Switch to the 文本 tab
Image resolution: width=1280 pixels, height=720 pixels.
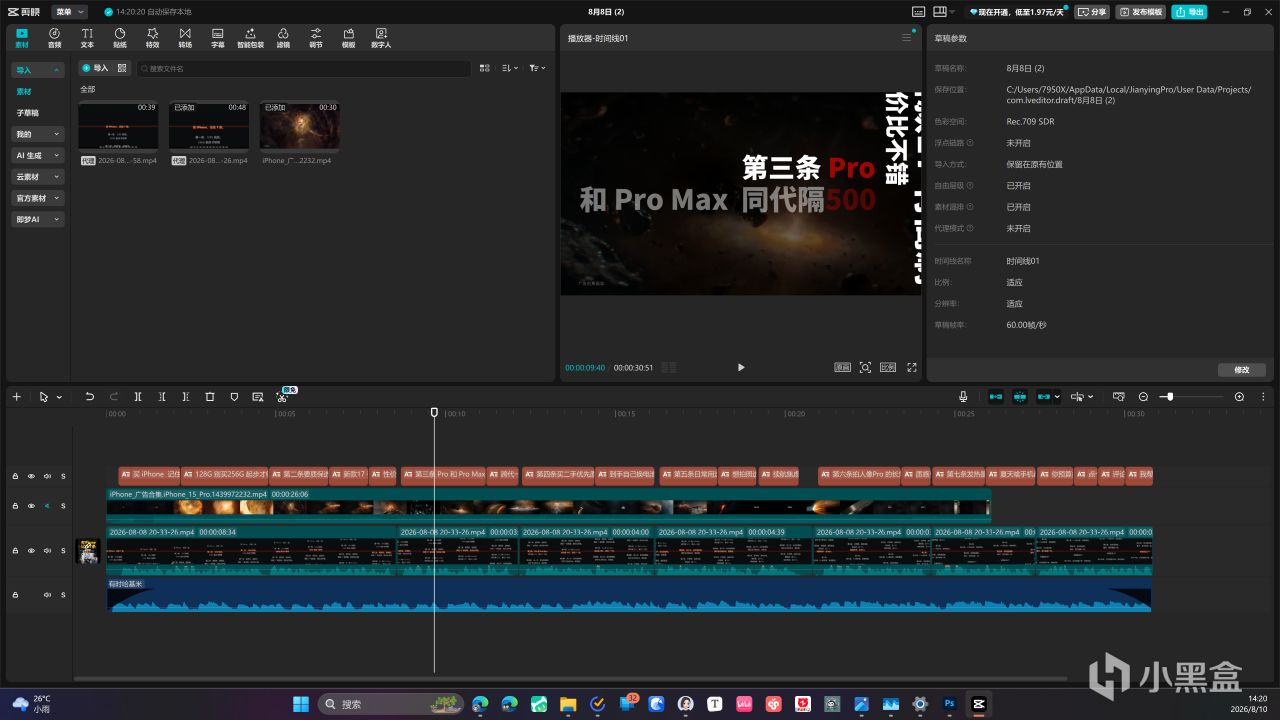click(87, 38)
